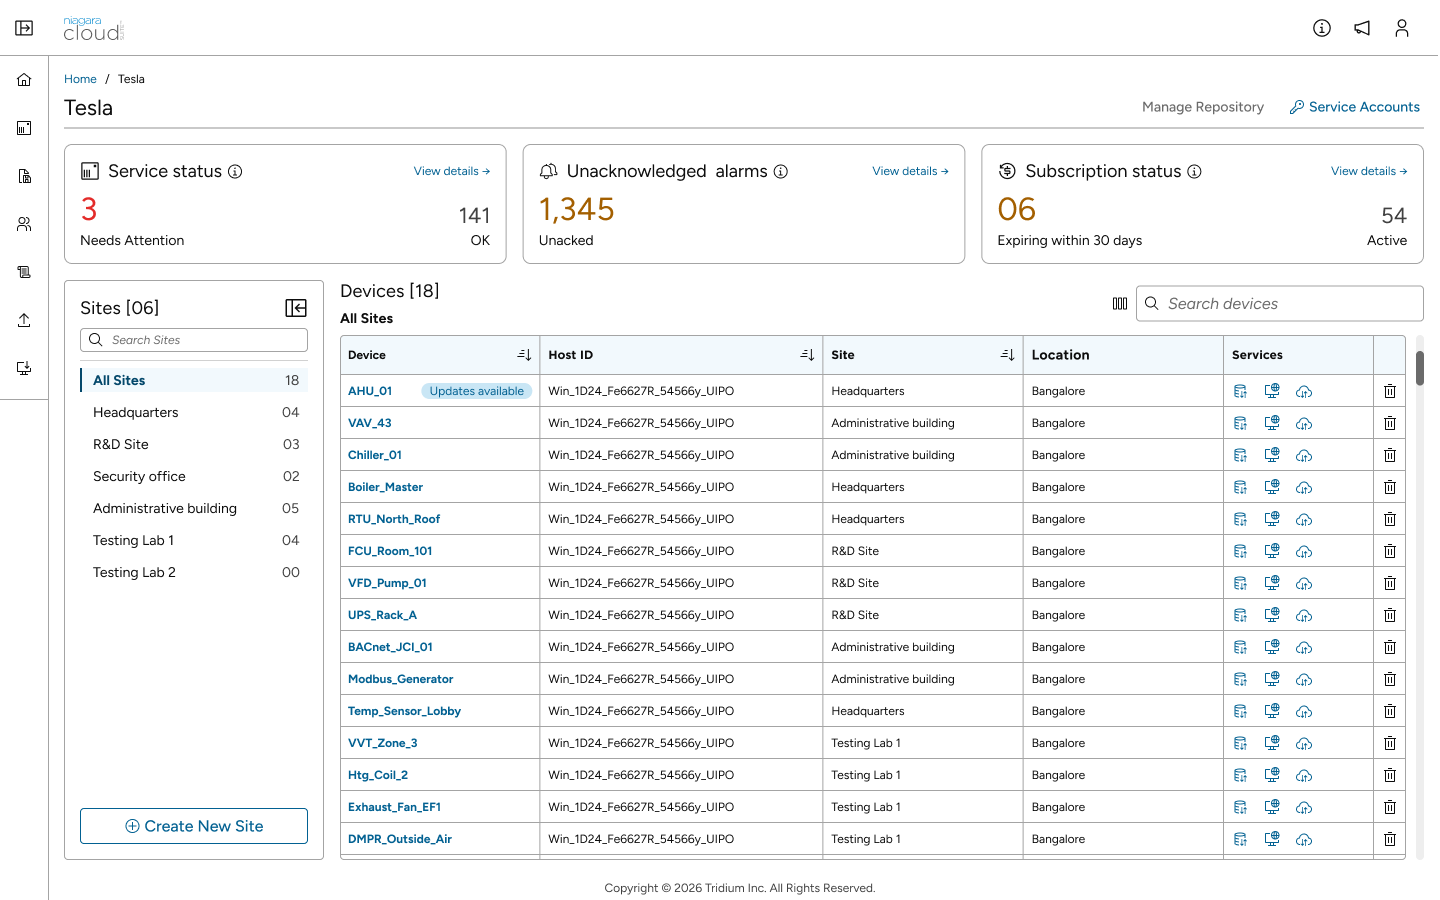Click Create New Site button
1440x900 pixels.
[194, 826]
